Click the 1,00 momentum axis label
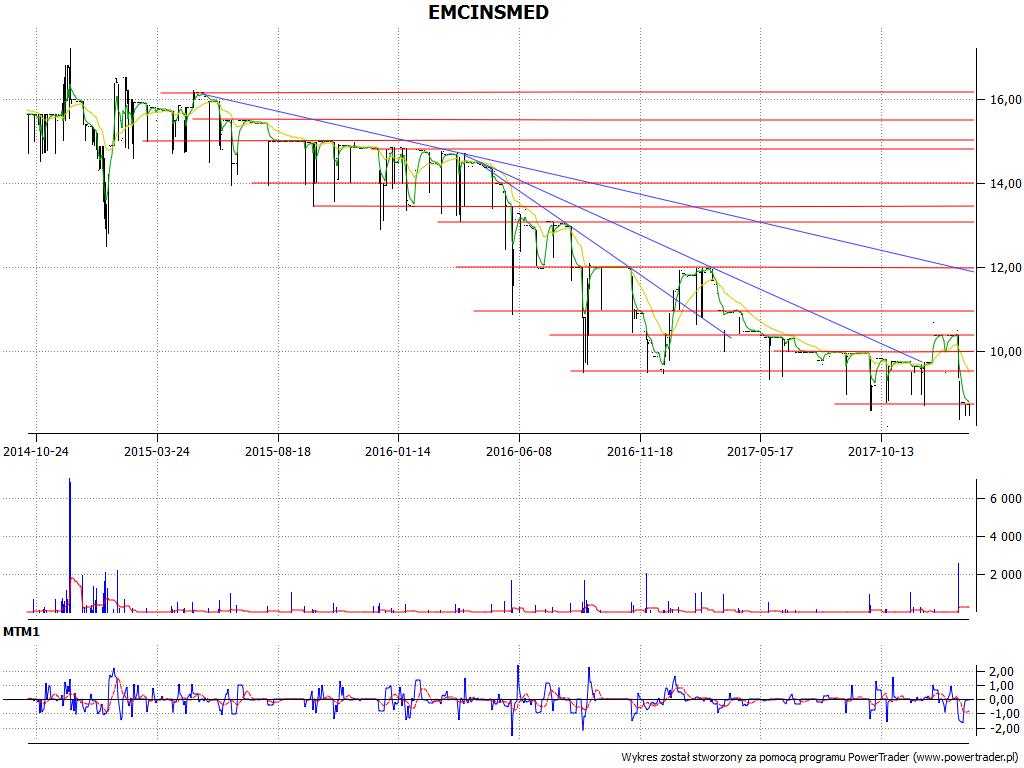 point(1003,686)
